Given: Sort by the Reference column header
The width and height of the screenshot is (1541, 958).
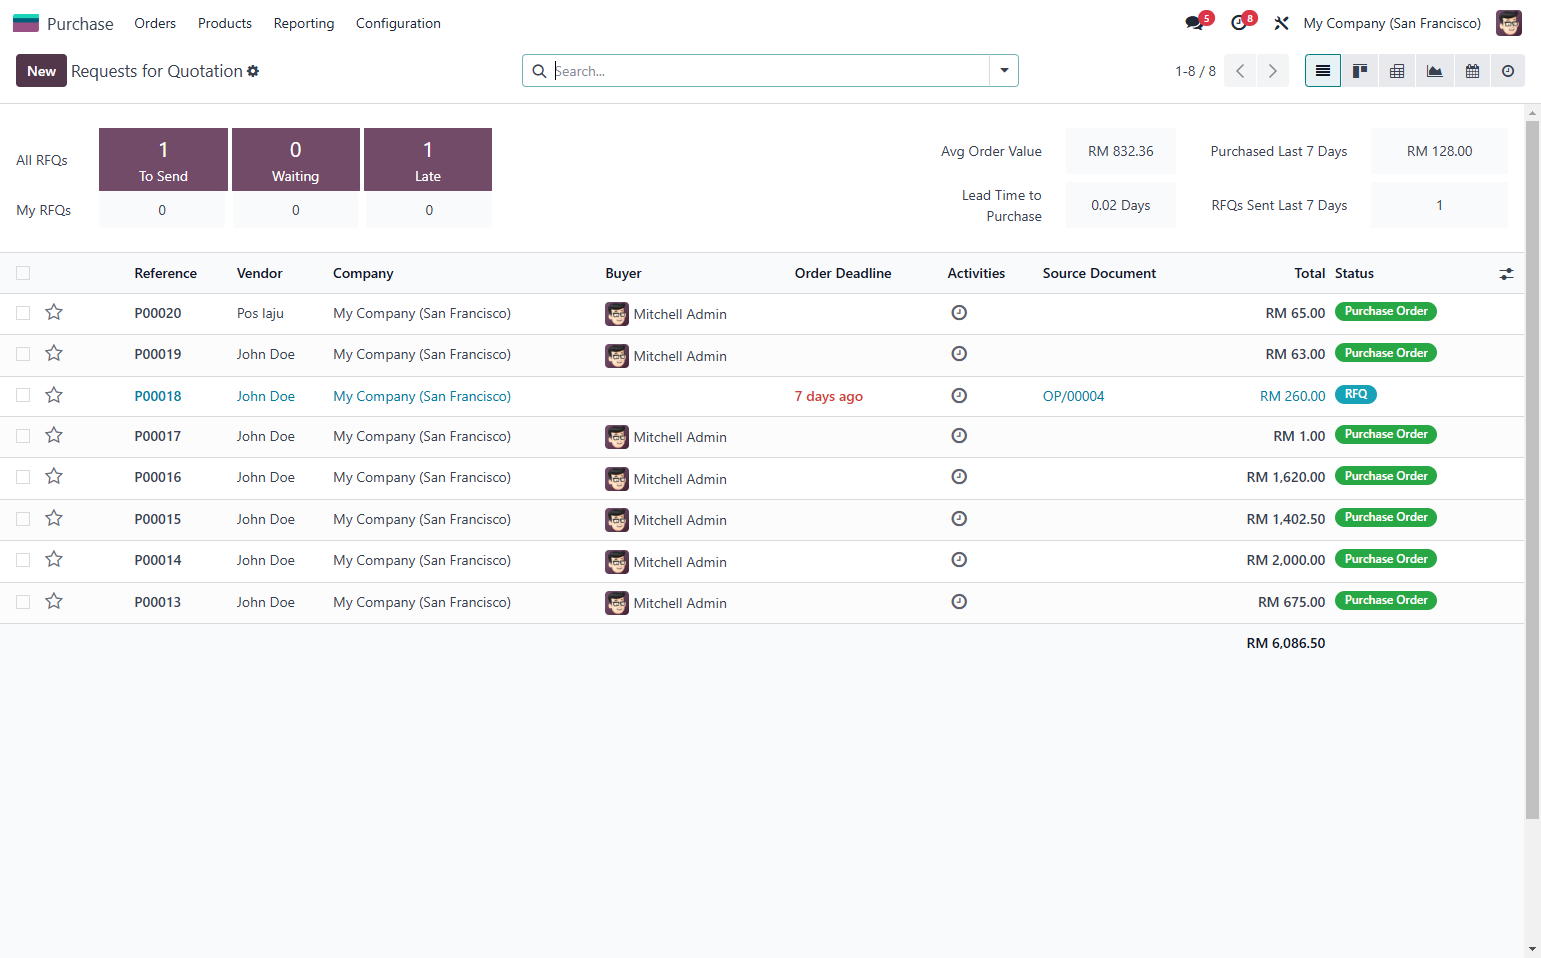Looking at the screenshot, I should [166, 273].
